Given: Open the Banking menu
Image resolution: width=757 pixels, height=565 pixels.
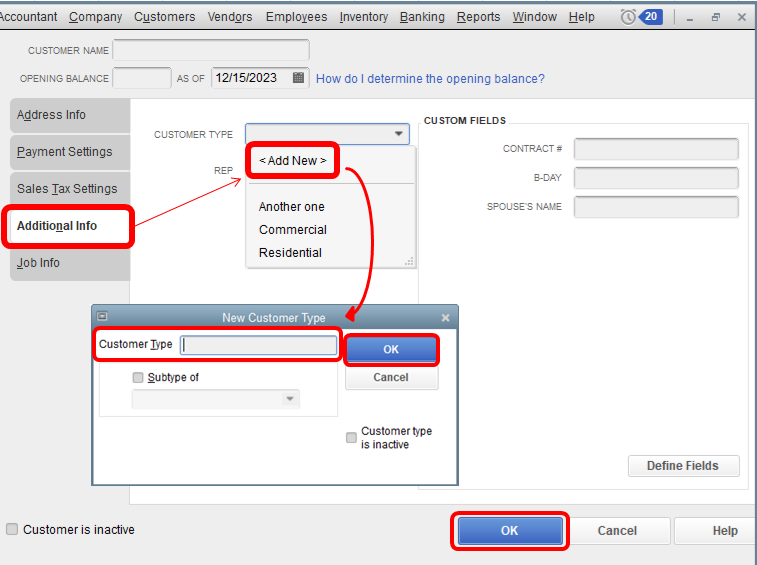Looking at the screenshot, I should point(422,17).
